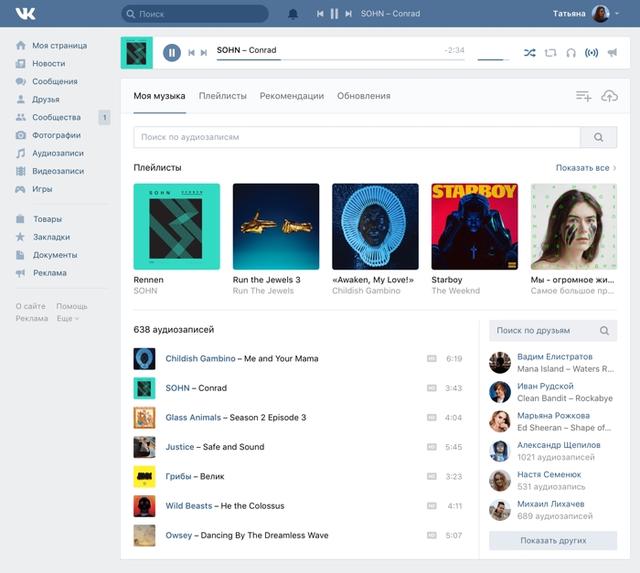Expand the Еще footer menu
This screenshot has height=573, width=640.
(x=68, y=318)
